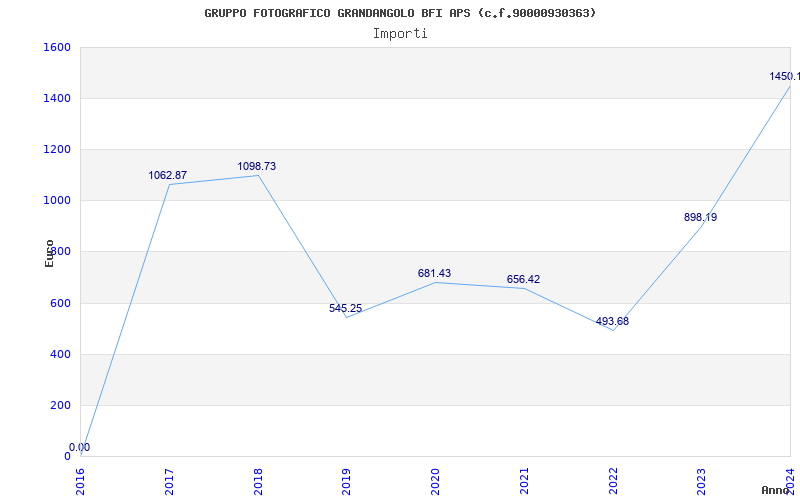
Task: Click the 2023 year axis label
Action: (x=702, y=481)
